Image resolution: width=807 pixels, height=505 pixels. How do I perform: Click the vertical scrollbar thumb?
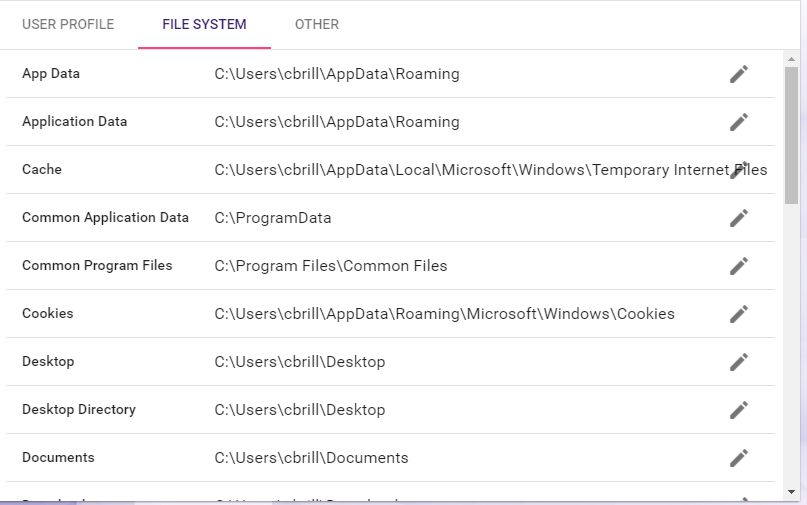(791, 135)
